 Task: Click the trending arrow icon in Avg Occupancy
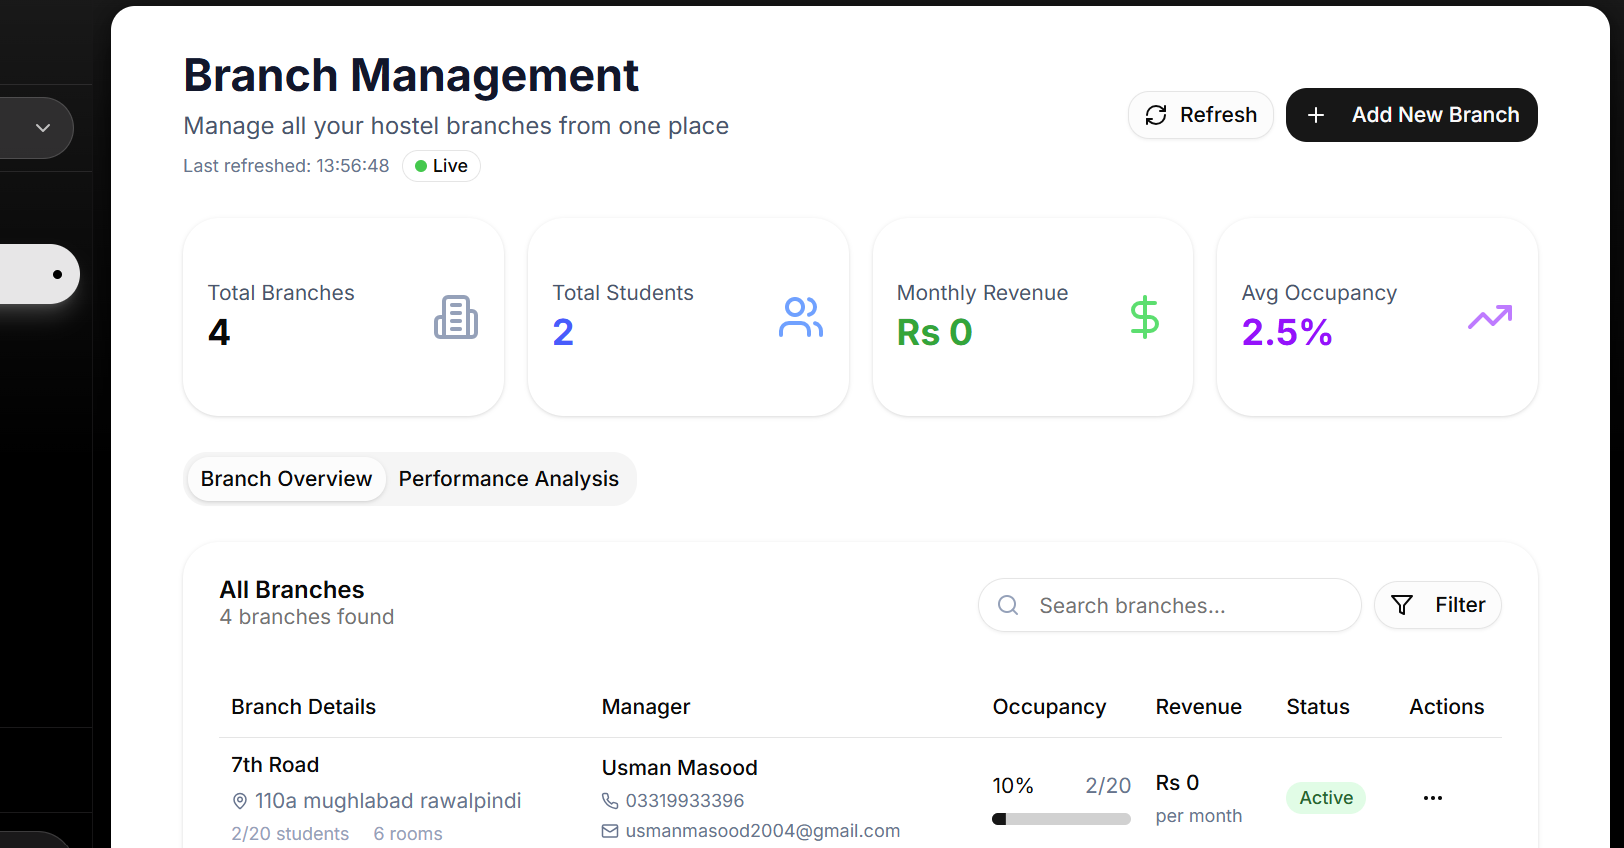click(1489, 317)
